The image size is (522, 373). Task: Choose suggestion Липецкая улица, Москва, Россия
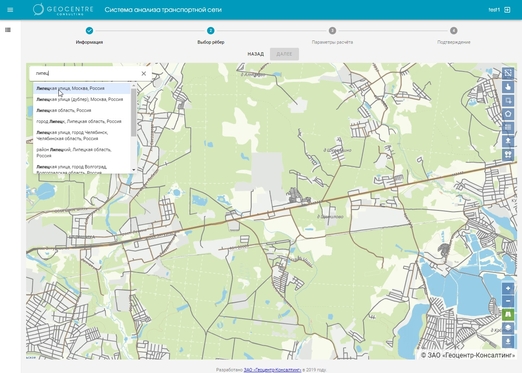pyautogui.click(x=82, y=88)
